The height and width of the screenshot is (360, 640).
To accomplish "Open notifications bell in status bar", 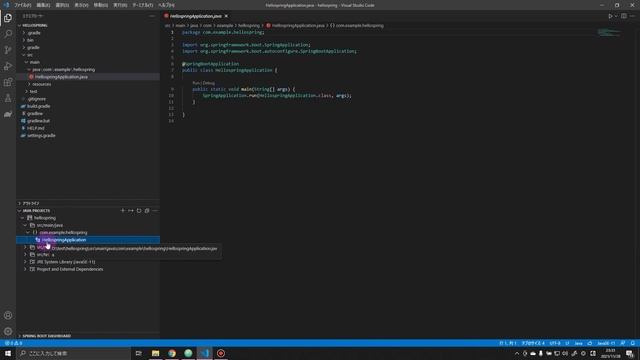I will [633, 343].
